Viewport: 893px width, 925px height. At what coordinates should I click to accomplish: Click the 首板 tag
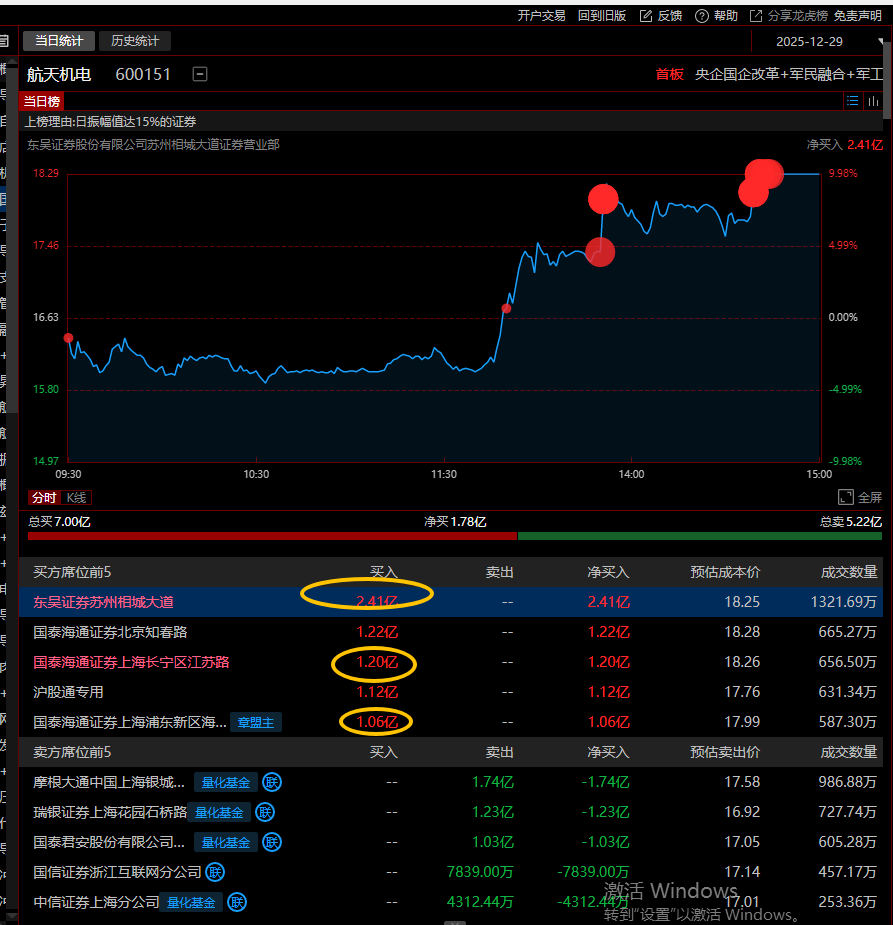[669, 74]
